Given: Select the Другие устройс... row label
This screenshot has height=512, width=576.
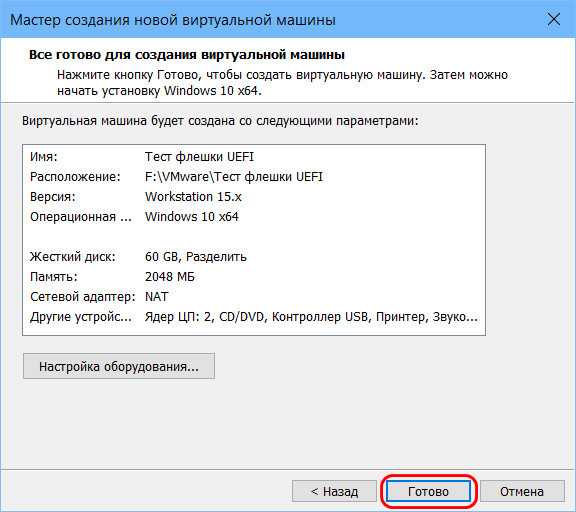Looking at the screenshot, I should (80, 316).
